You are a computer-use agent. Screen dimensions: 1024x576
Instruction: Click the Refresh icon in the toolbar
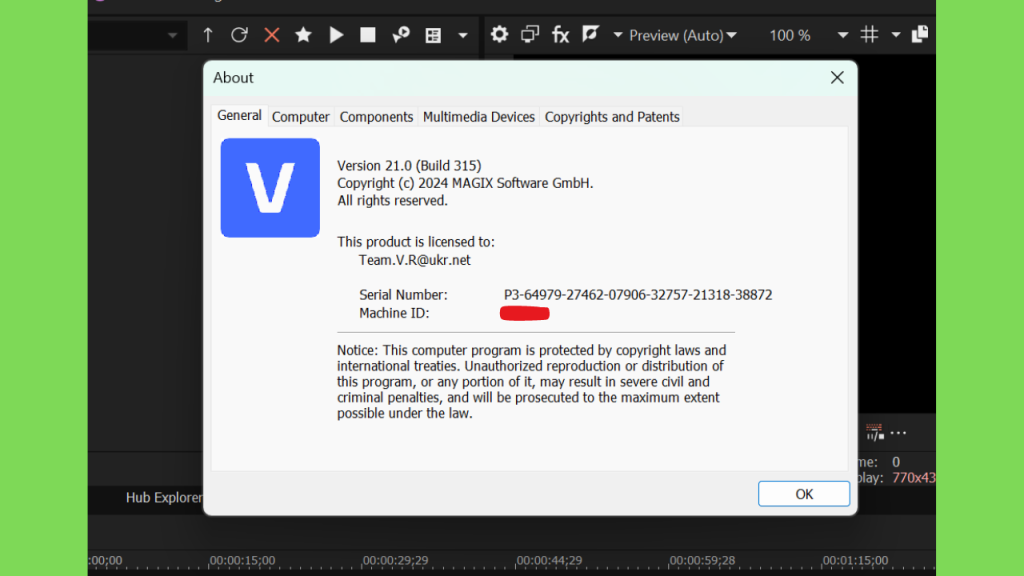click(x=239, y=35)
